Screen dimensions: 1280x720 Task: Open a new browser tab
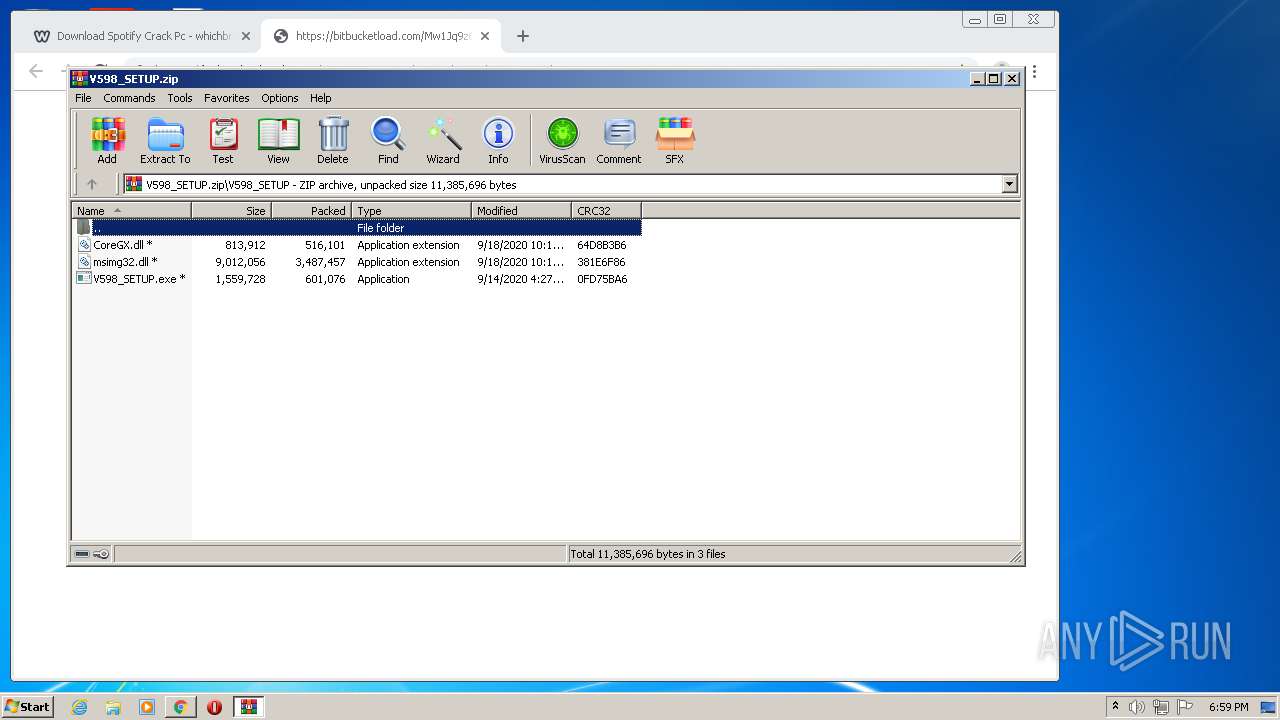522,36
